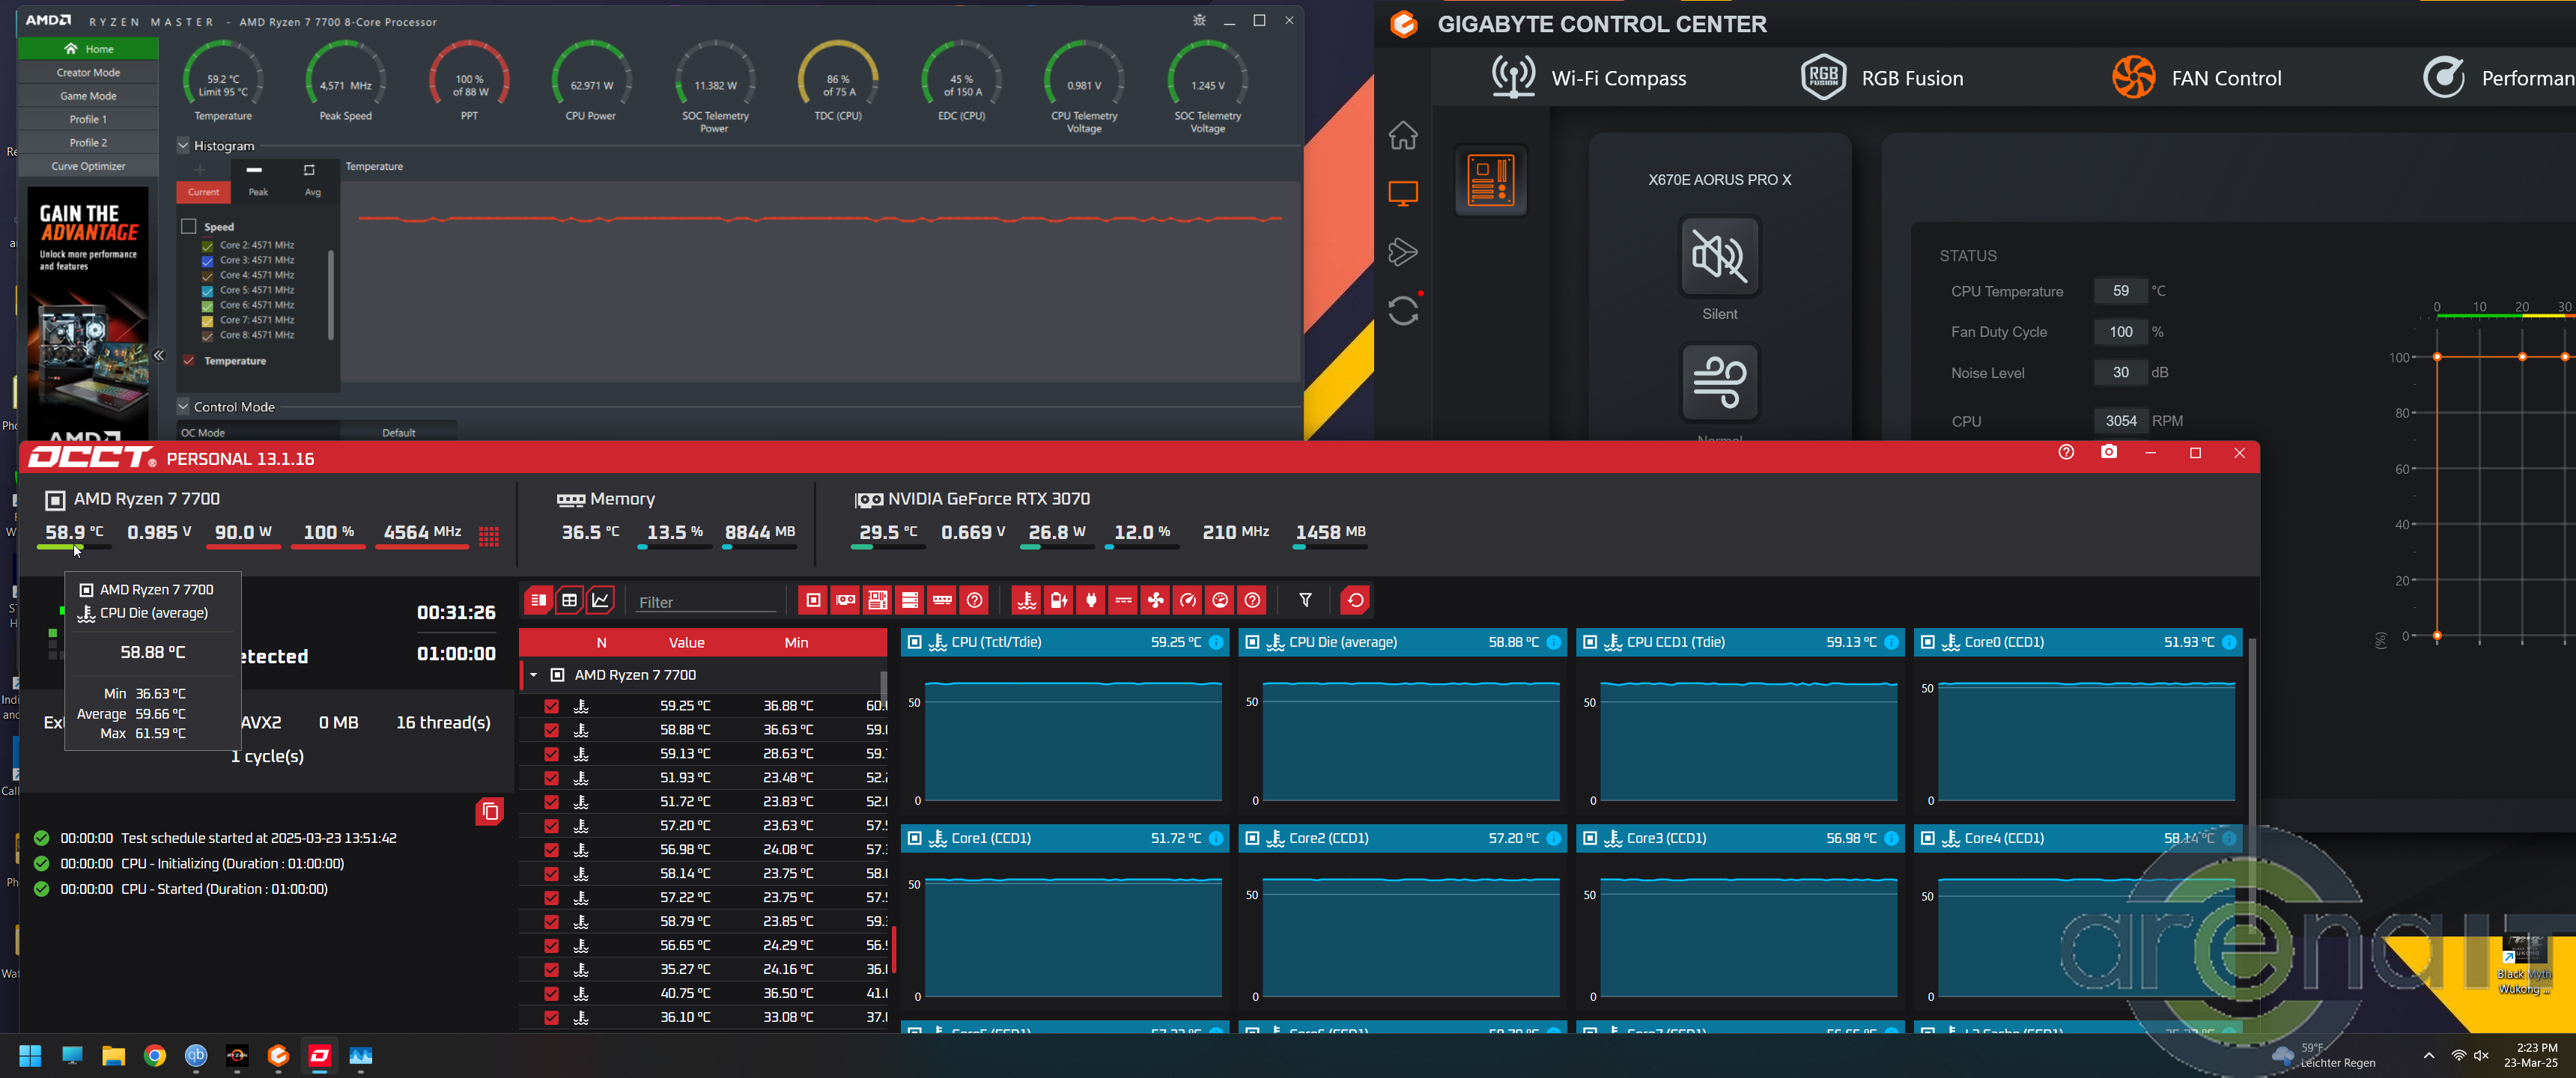Screen dimensions: 2576x1078
Task: Toggle the fan sensor filter in OCCT
Action: pos(1155,600)
